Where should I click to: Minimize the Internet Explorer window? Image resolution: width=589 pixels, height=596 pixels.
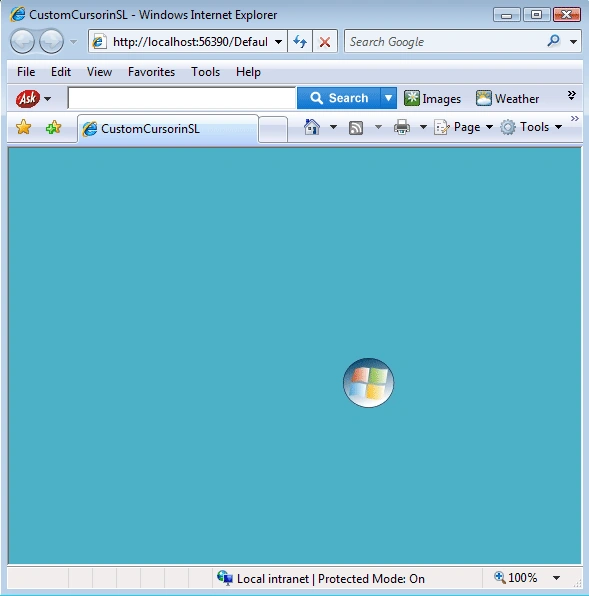507,15
